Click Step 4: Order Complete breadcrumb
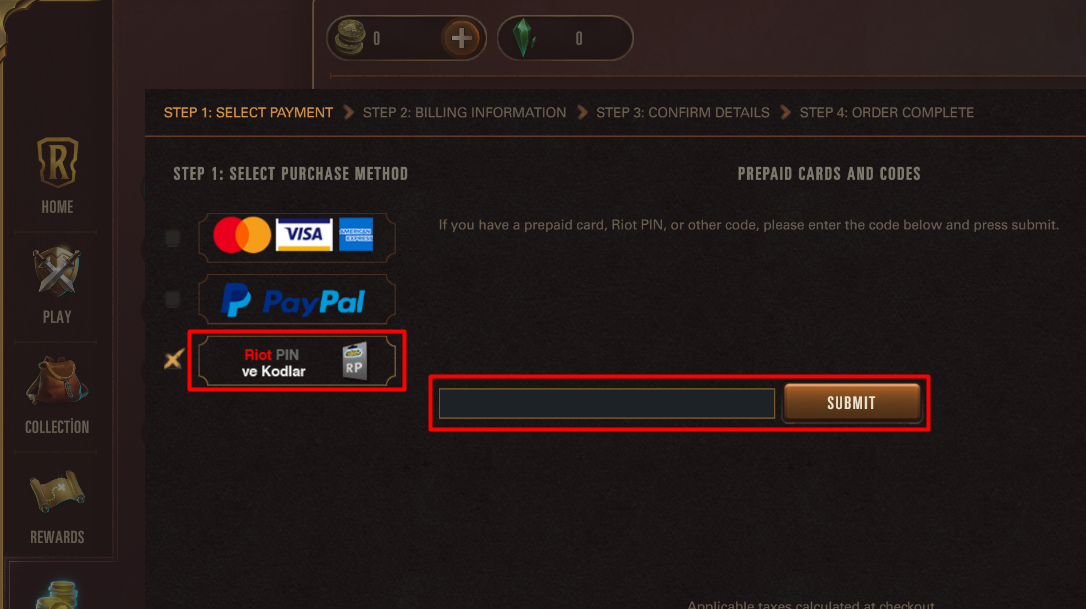 887,113
